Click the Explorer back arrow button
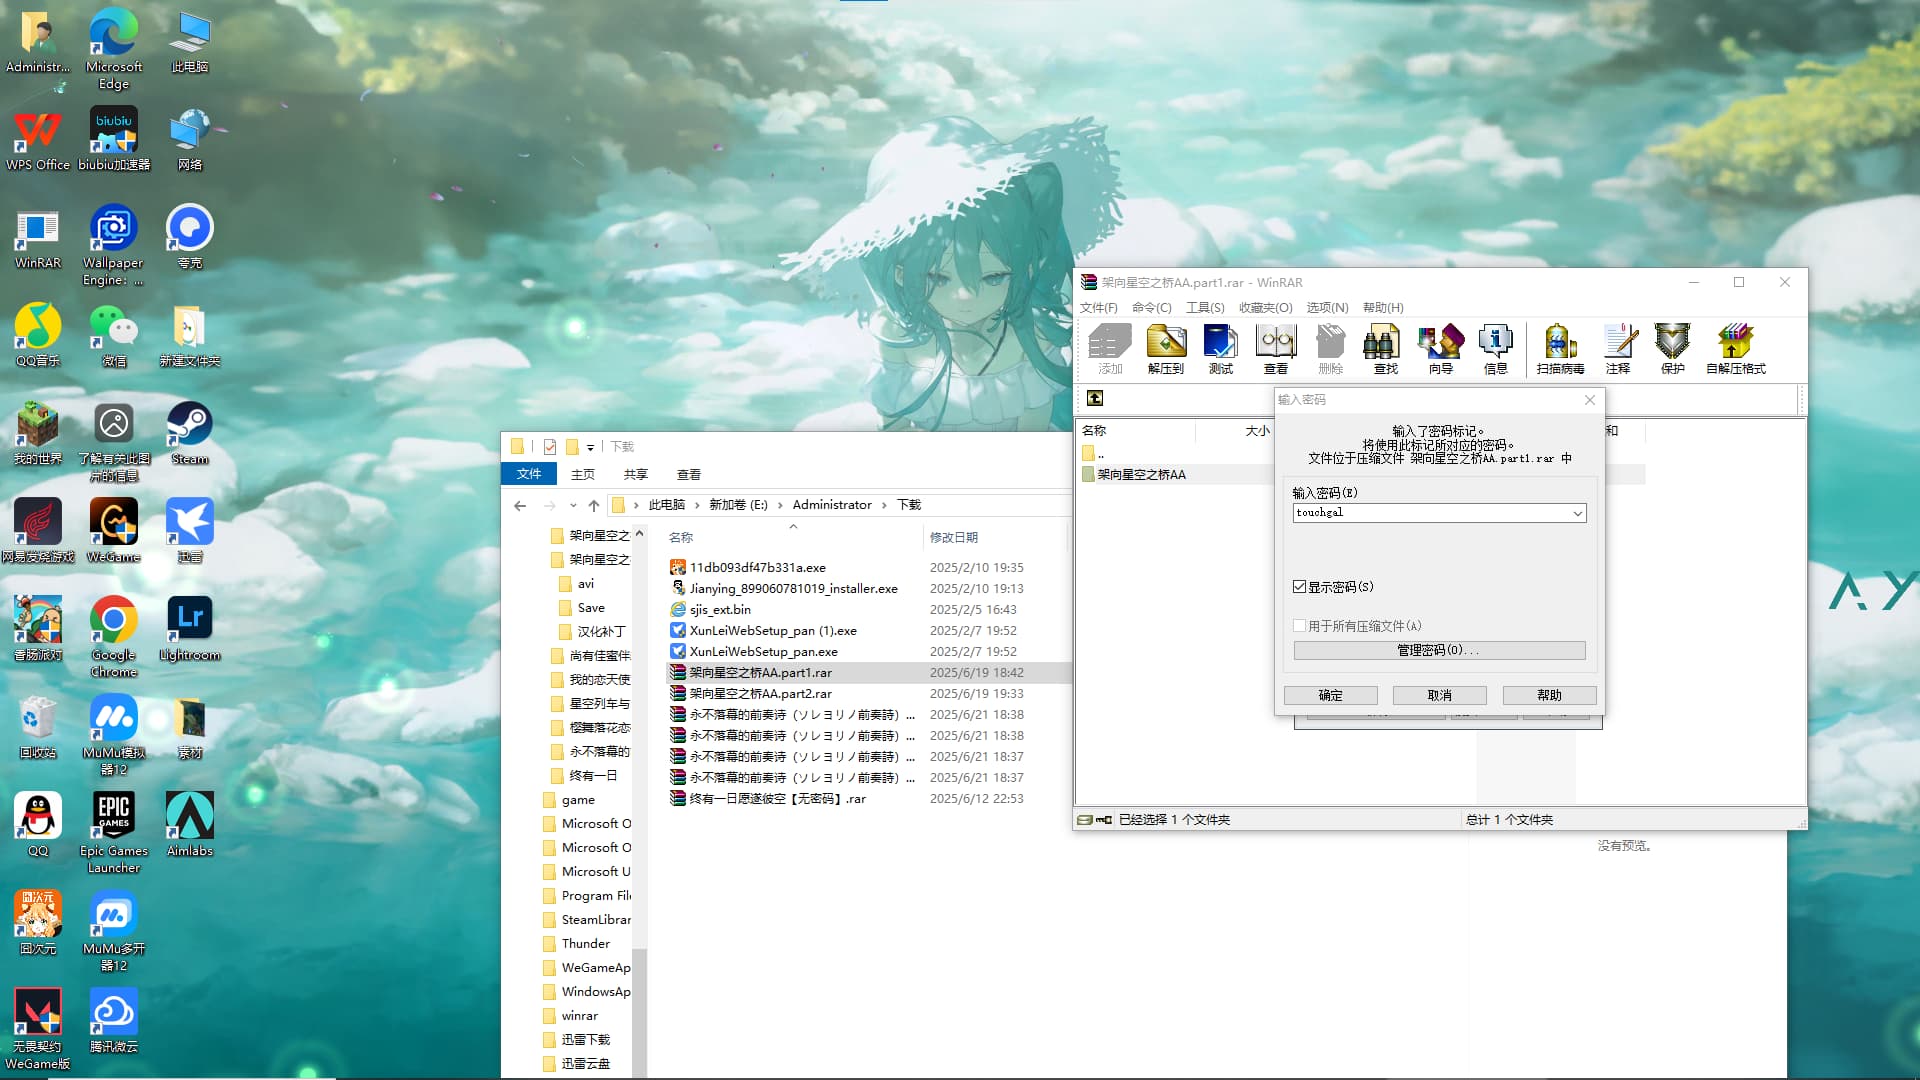 click(520, 505)
